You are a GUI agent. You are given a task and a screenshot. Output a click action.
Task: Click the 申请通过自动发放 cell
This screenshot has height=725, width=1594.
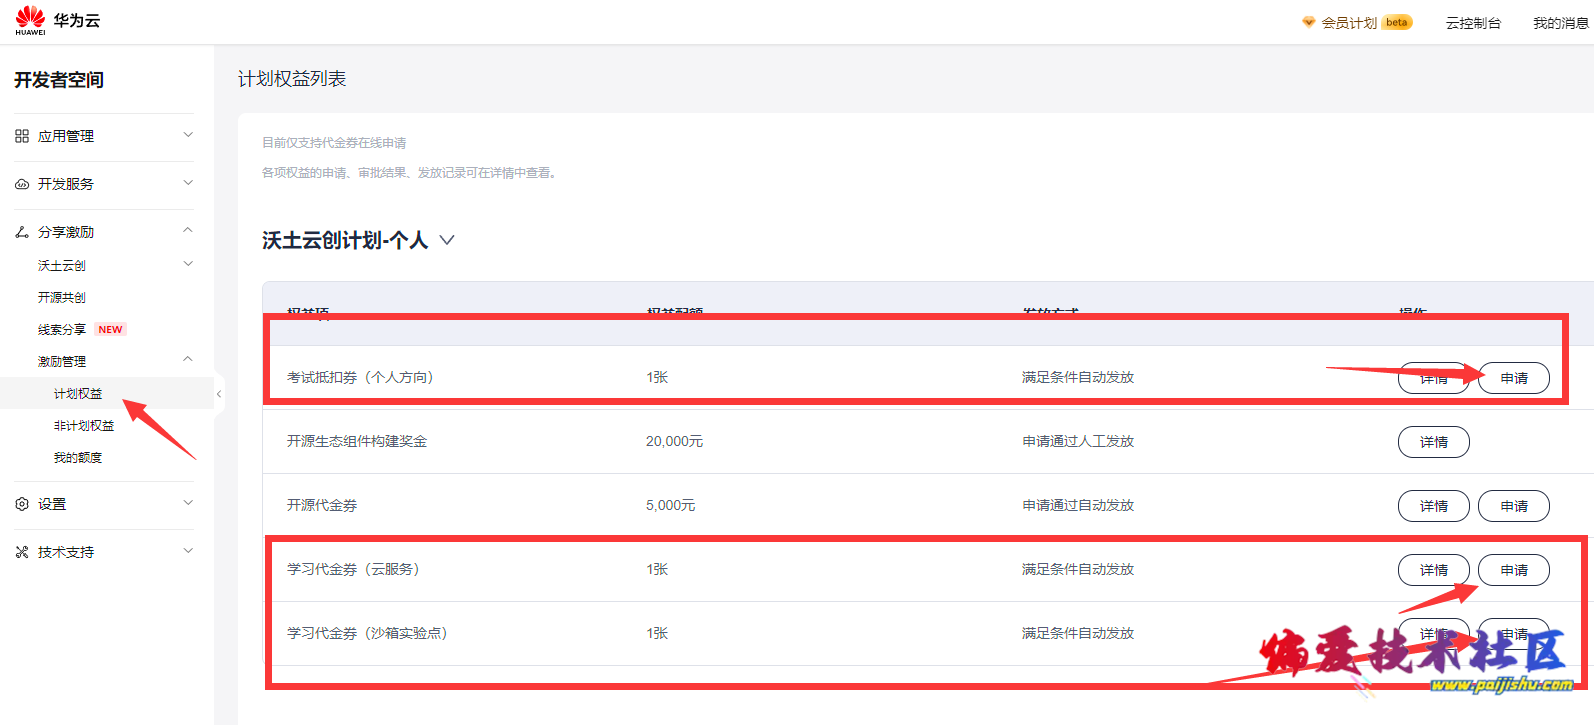(1078, 505)
